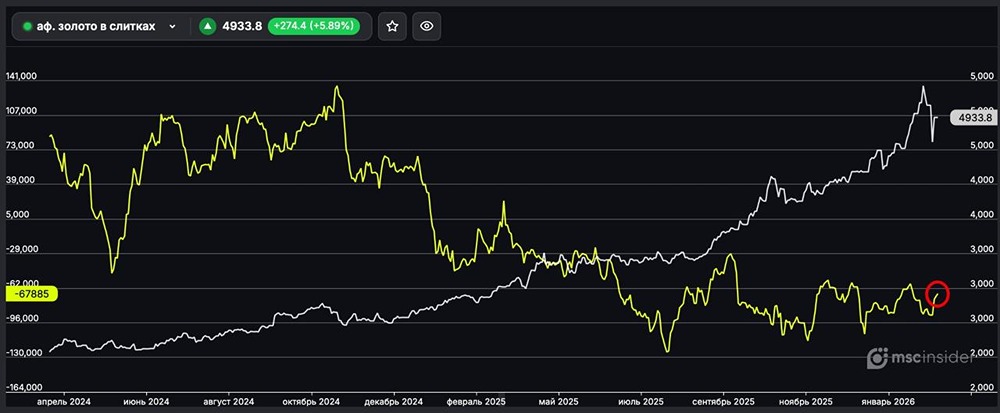This screenshot has height=413, width=1000.
Task: Select апрель 2024 on the time axis
Action: pos(64,402)
